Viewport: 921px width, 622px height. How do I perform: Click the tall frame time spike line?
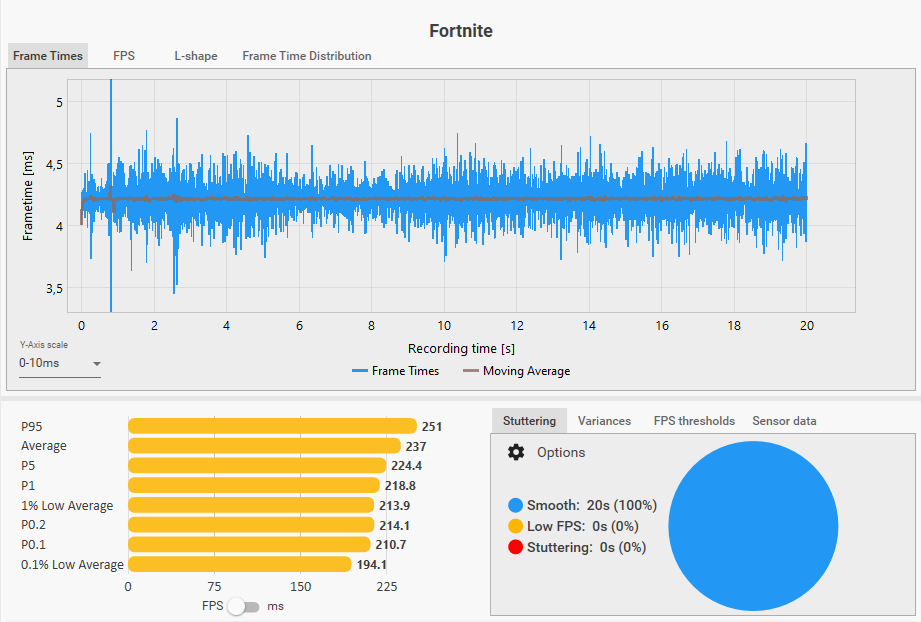coord(110,196)
